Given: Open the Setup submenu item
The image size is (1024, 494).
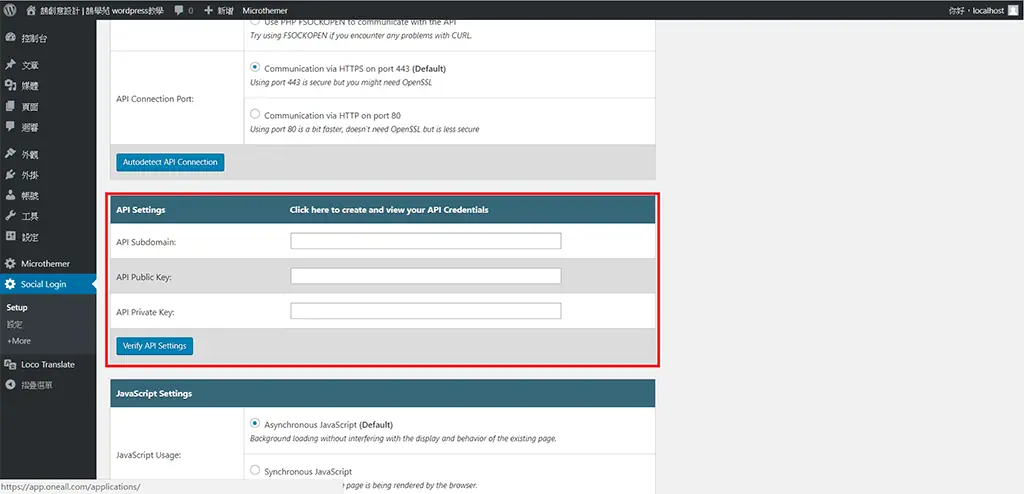Looking at the screenshot, I should click(x=17, y=308).
